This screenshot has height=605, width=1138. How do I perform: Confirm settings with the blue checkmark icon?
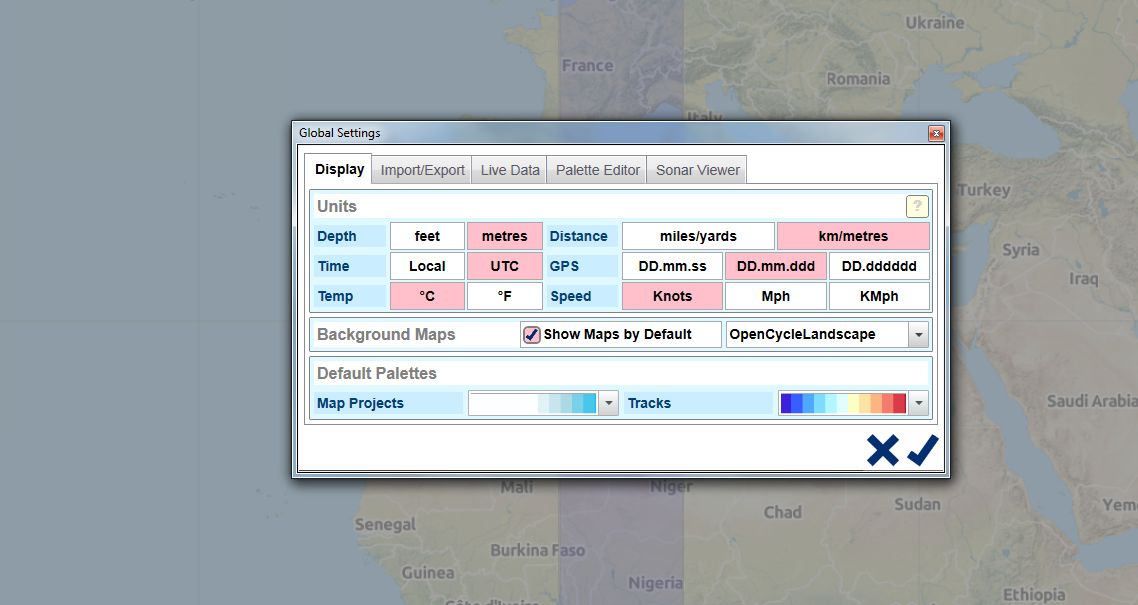point(923,451)
